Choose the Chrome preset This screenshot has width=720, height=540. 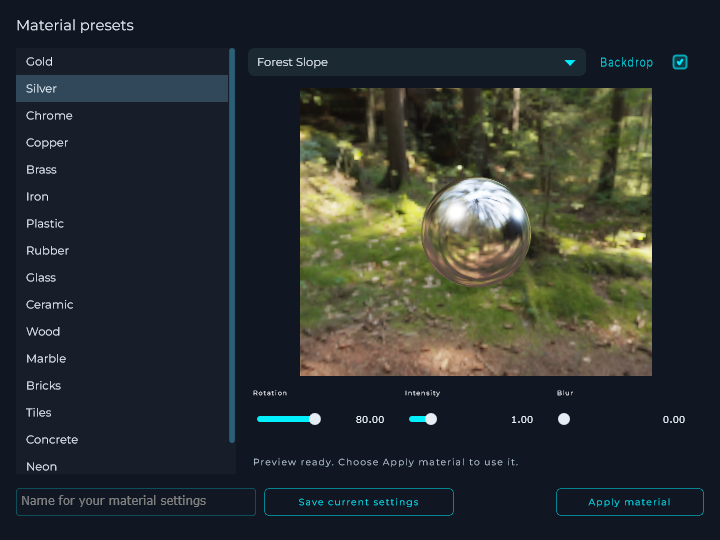click(x=122, y=116)
